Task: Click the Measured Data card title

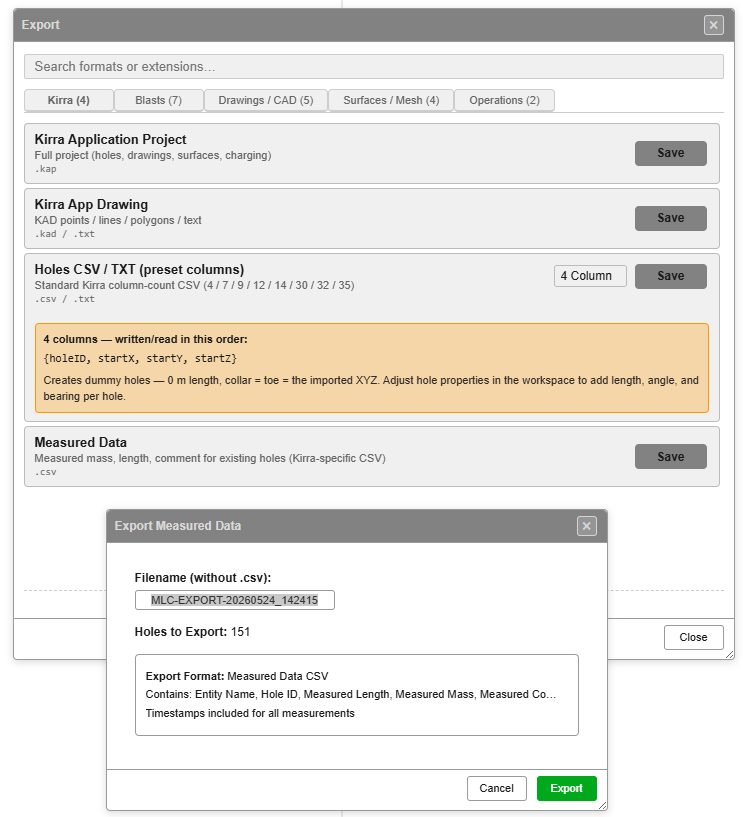Action: coord(80,442)
